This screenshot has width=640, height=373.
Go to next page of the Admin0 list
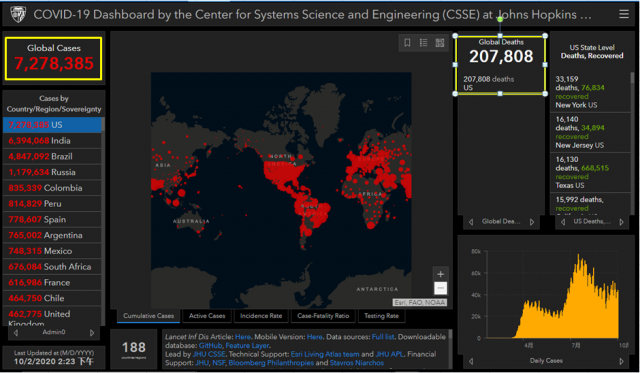click(92, 333)
